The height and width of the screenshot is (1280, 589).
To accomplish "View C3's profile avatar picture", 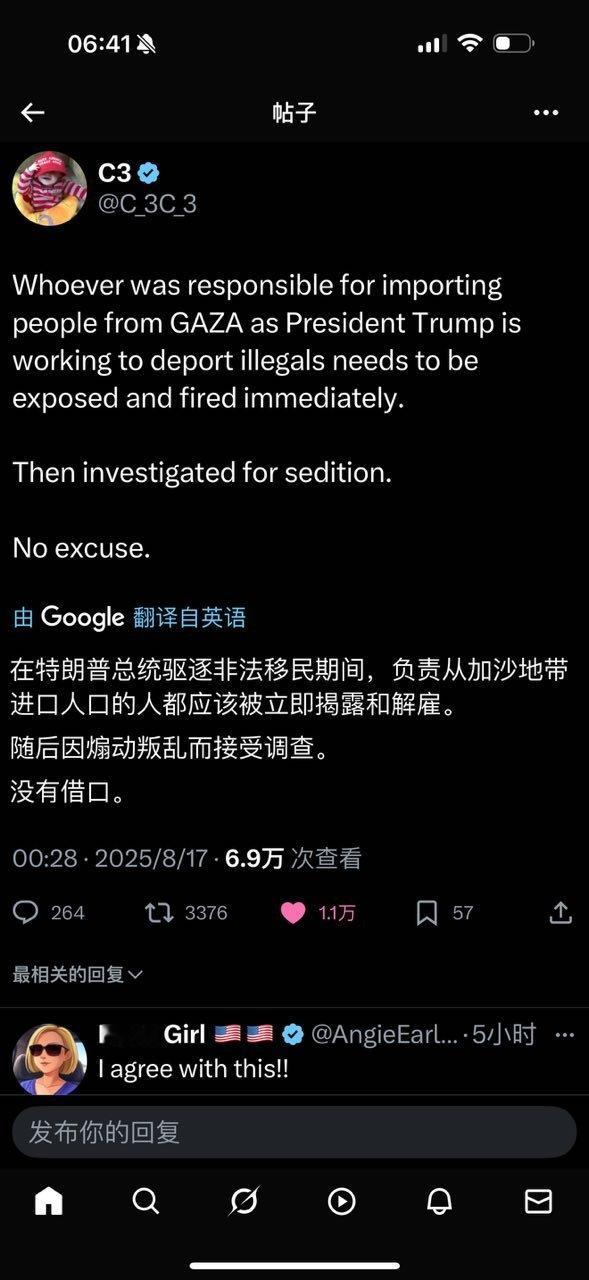I will tap(50, 189).
